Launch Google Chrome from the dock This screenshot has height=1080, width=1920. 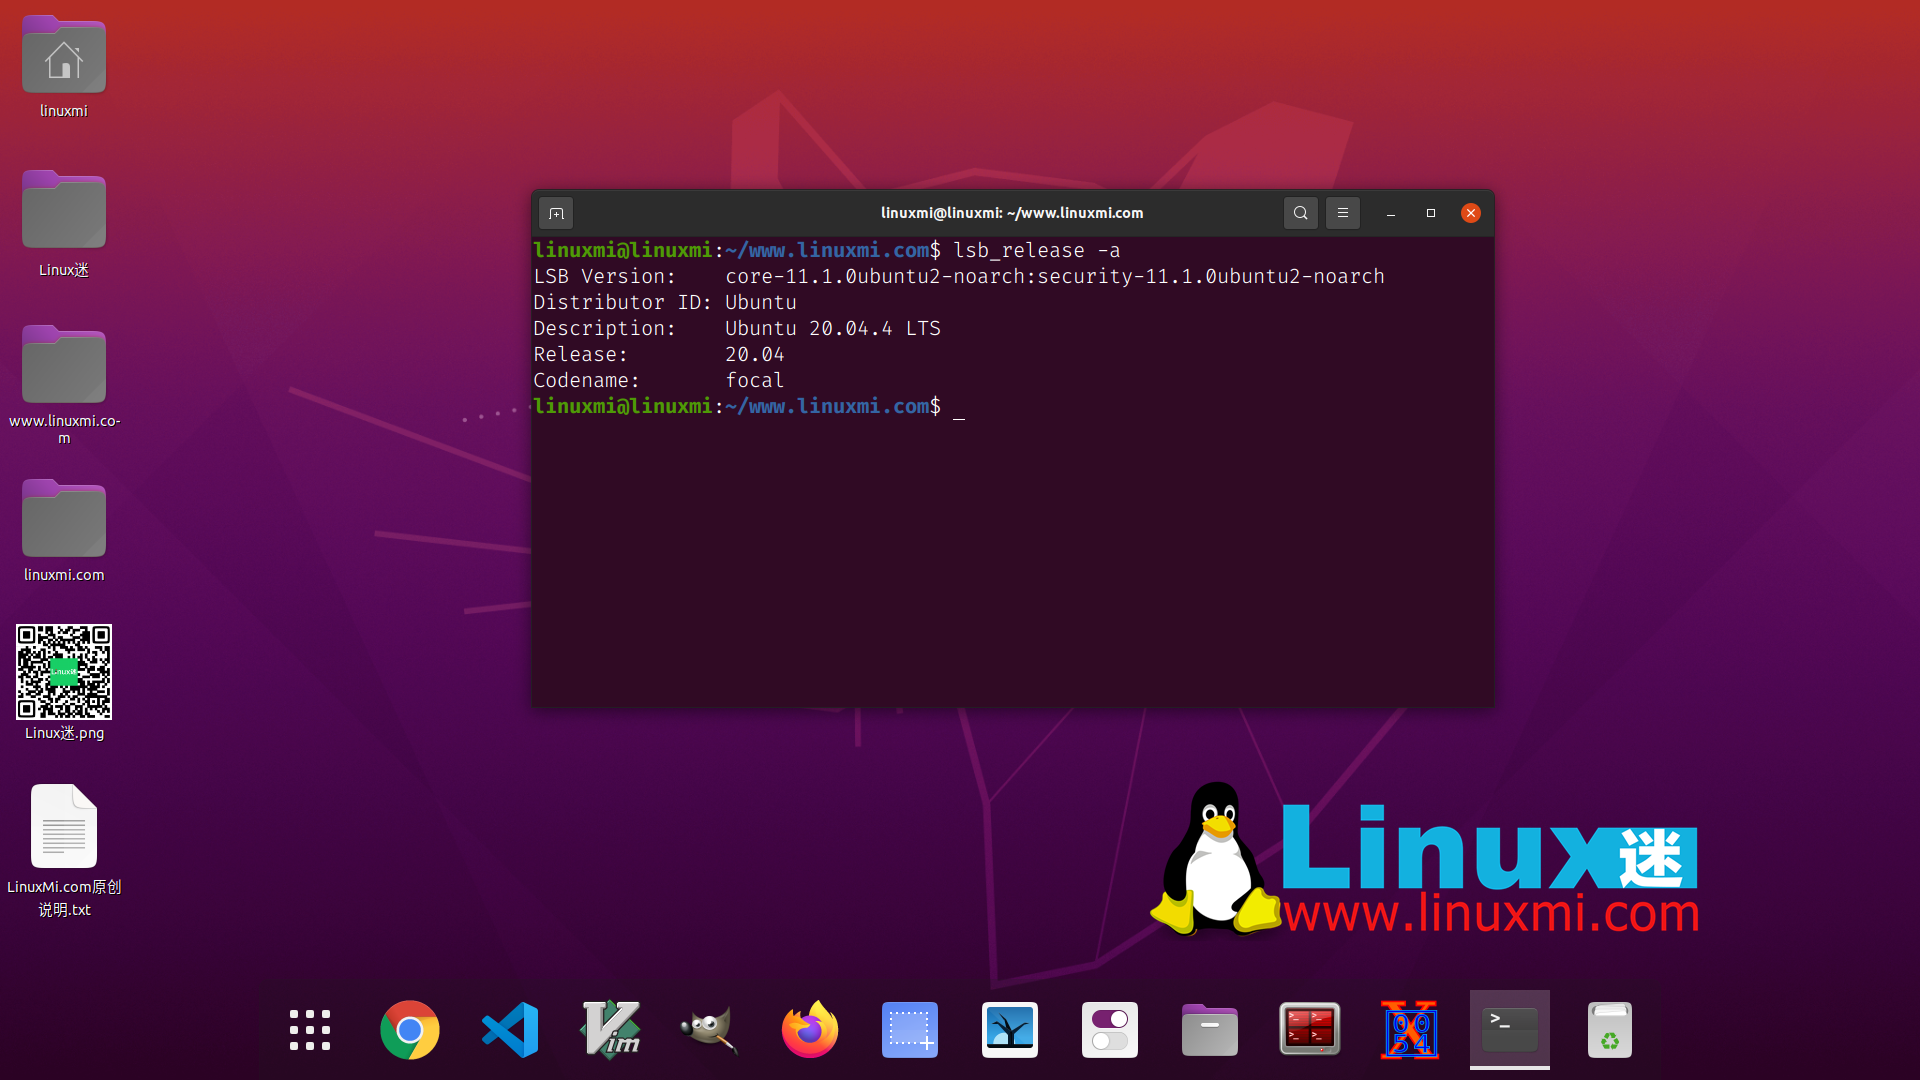click(x=410, y=1030)
